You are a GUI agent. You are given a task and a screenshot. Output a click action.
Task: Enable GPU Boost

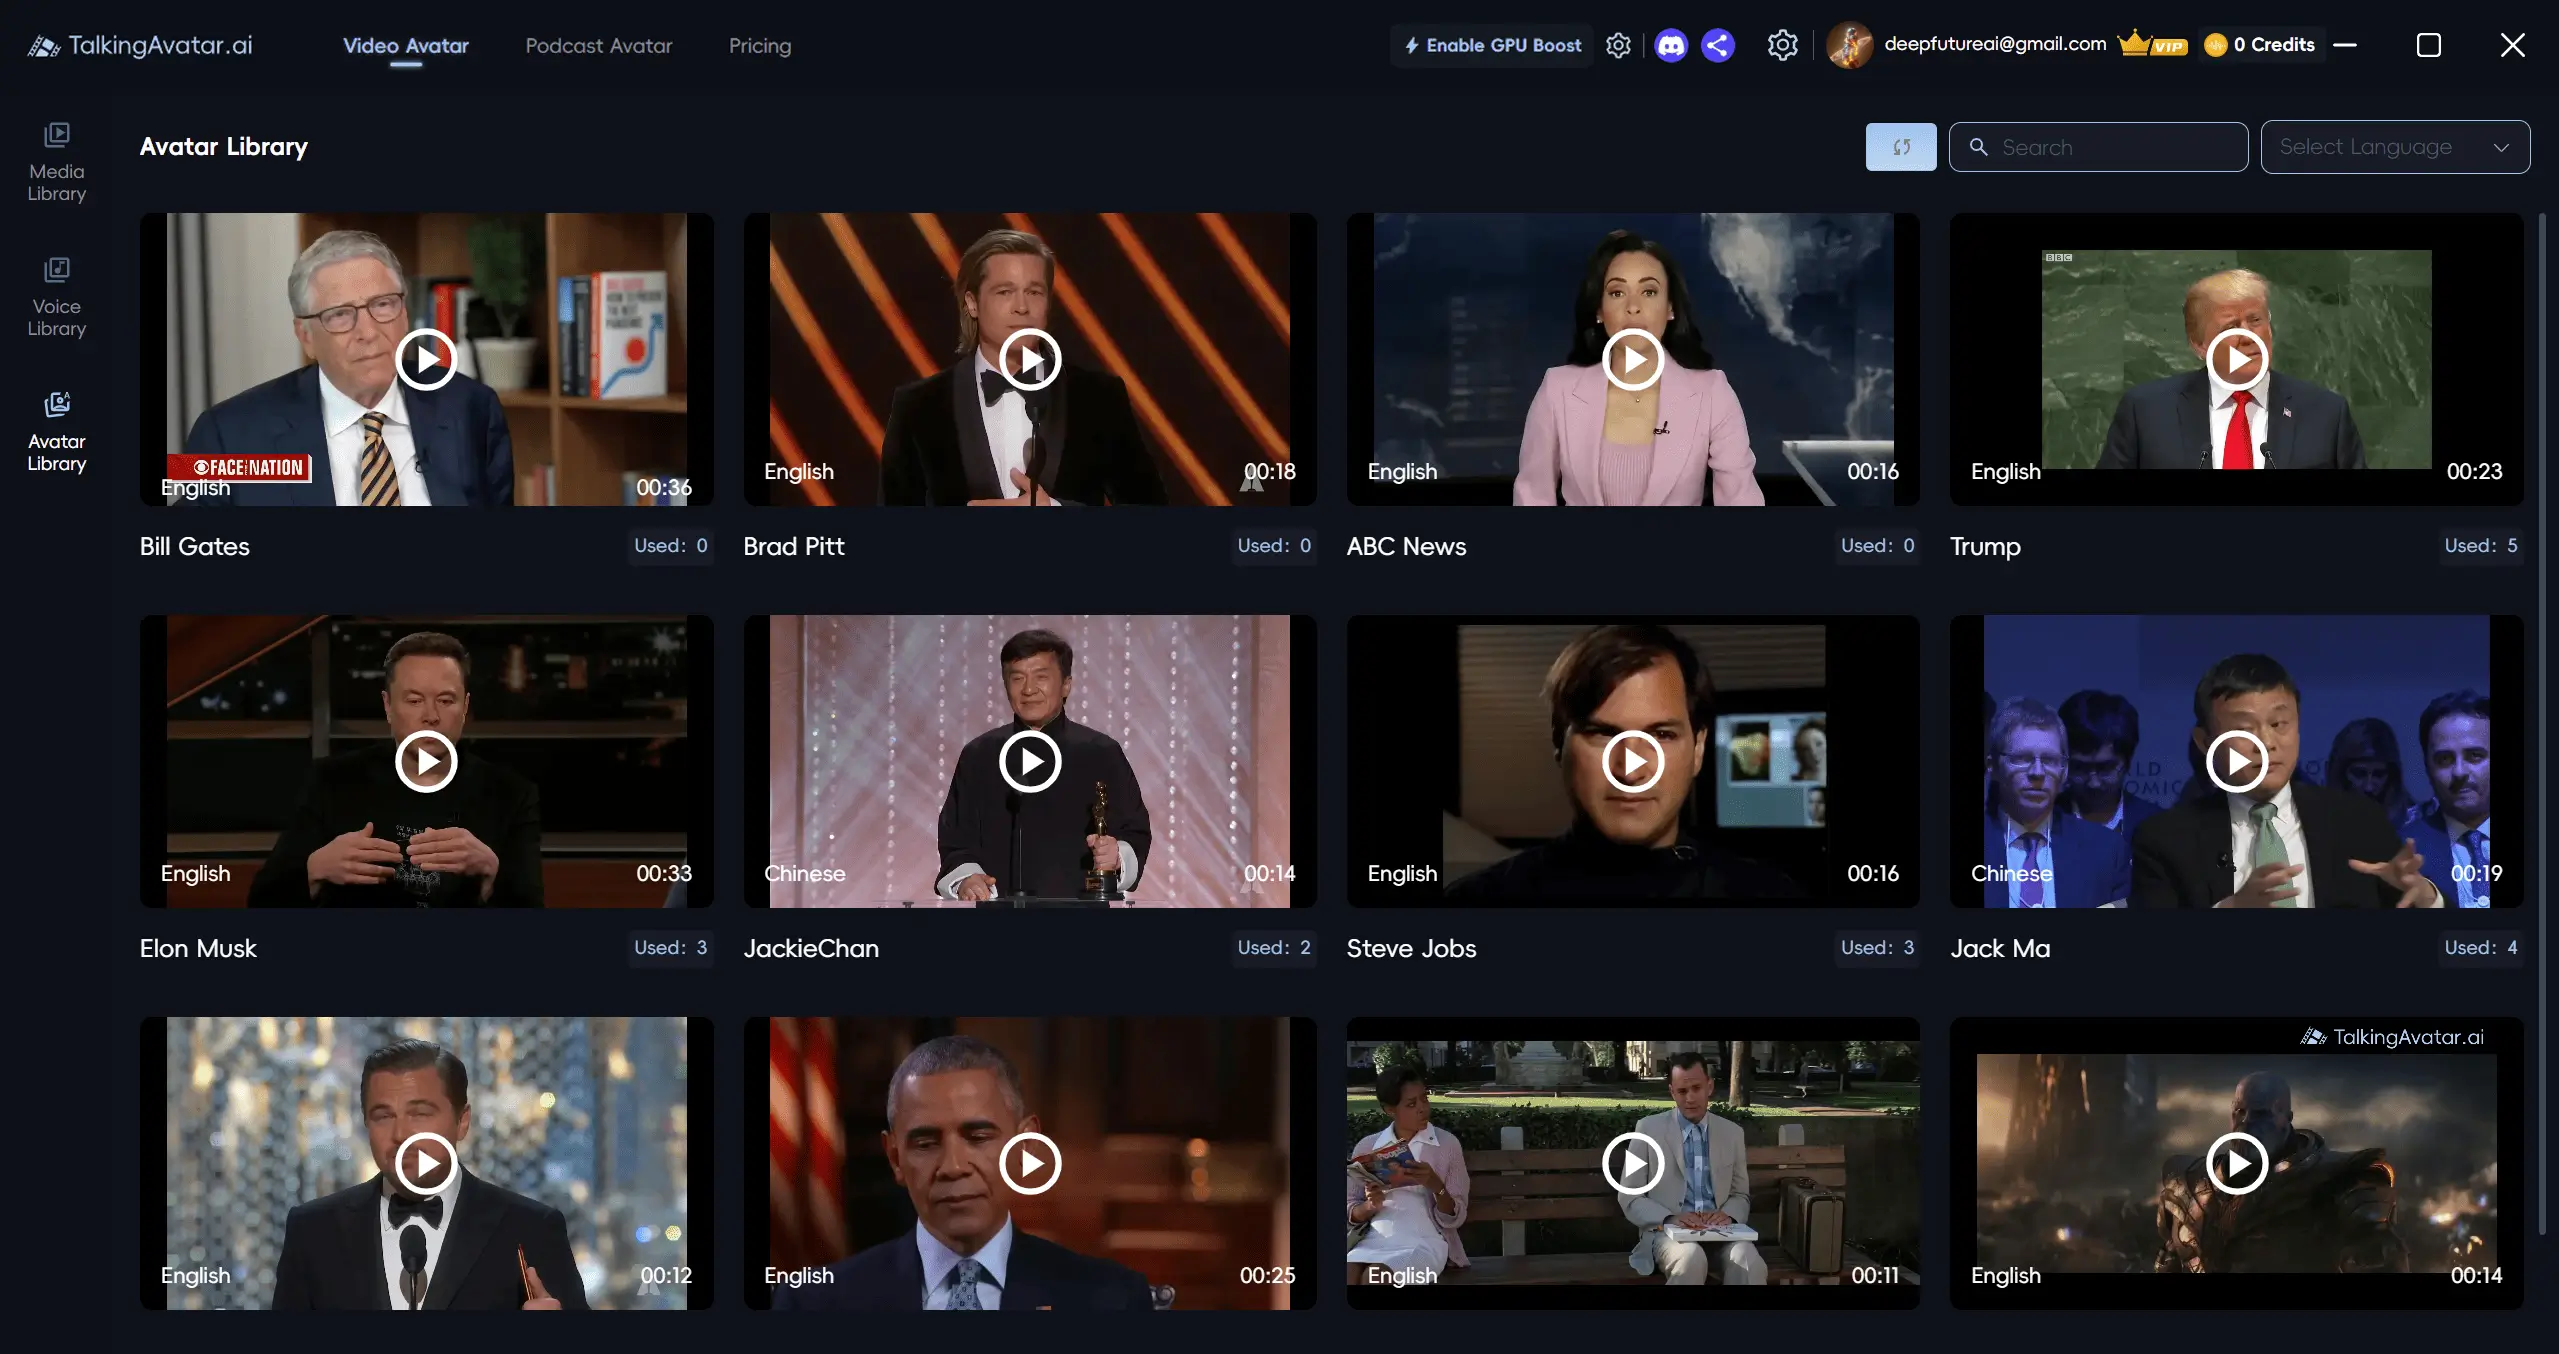(x=1492, y=45)
